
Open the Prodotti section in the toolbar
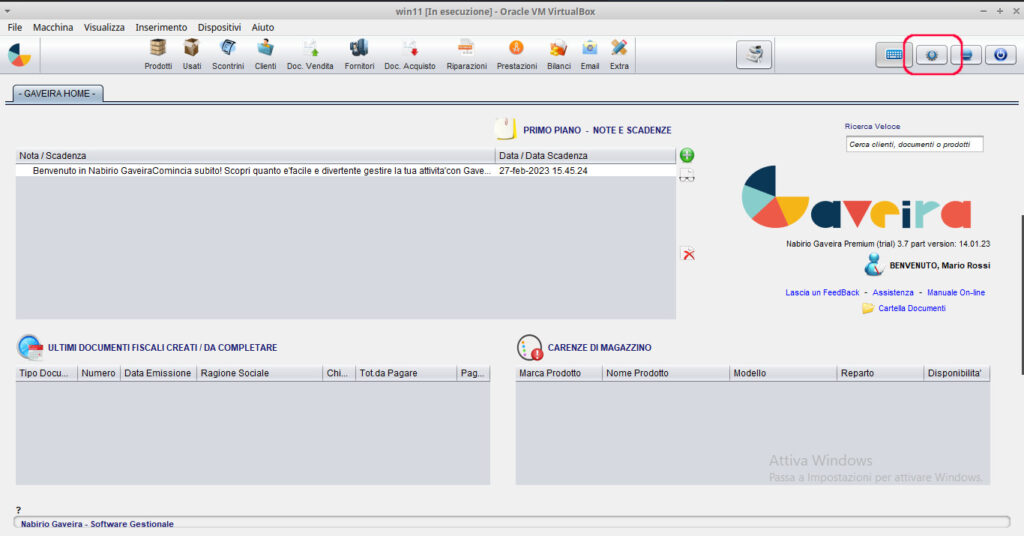[158, 54]
